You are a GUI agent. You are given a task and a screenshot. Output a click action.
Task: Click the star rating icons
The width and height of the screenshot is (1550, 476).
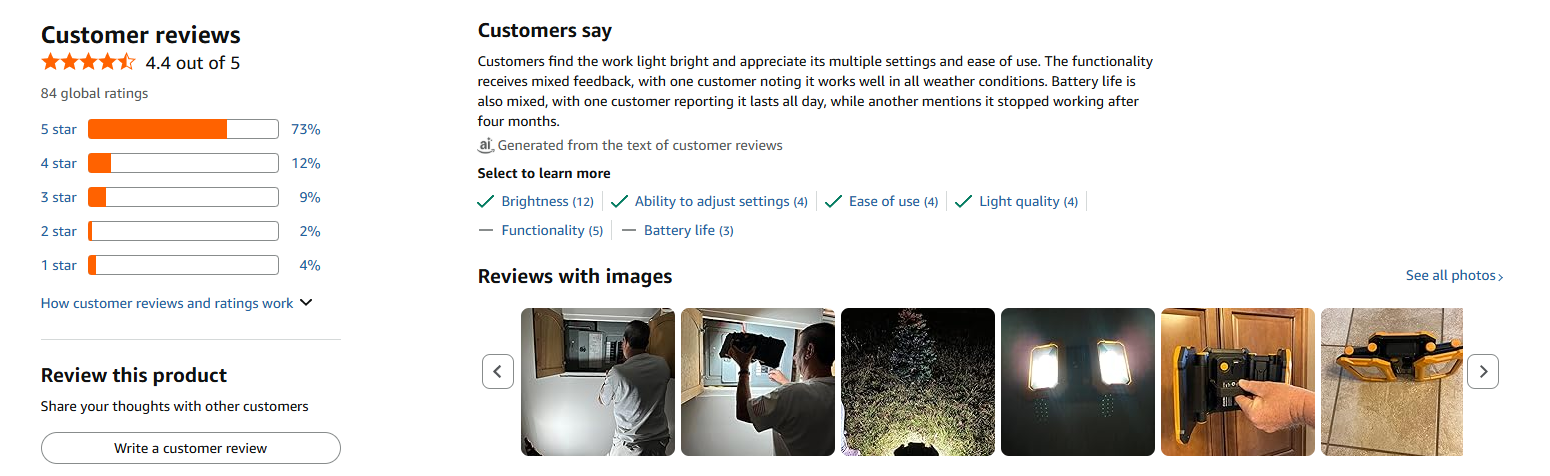coord(88,63)
